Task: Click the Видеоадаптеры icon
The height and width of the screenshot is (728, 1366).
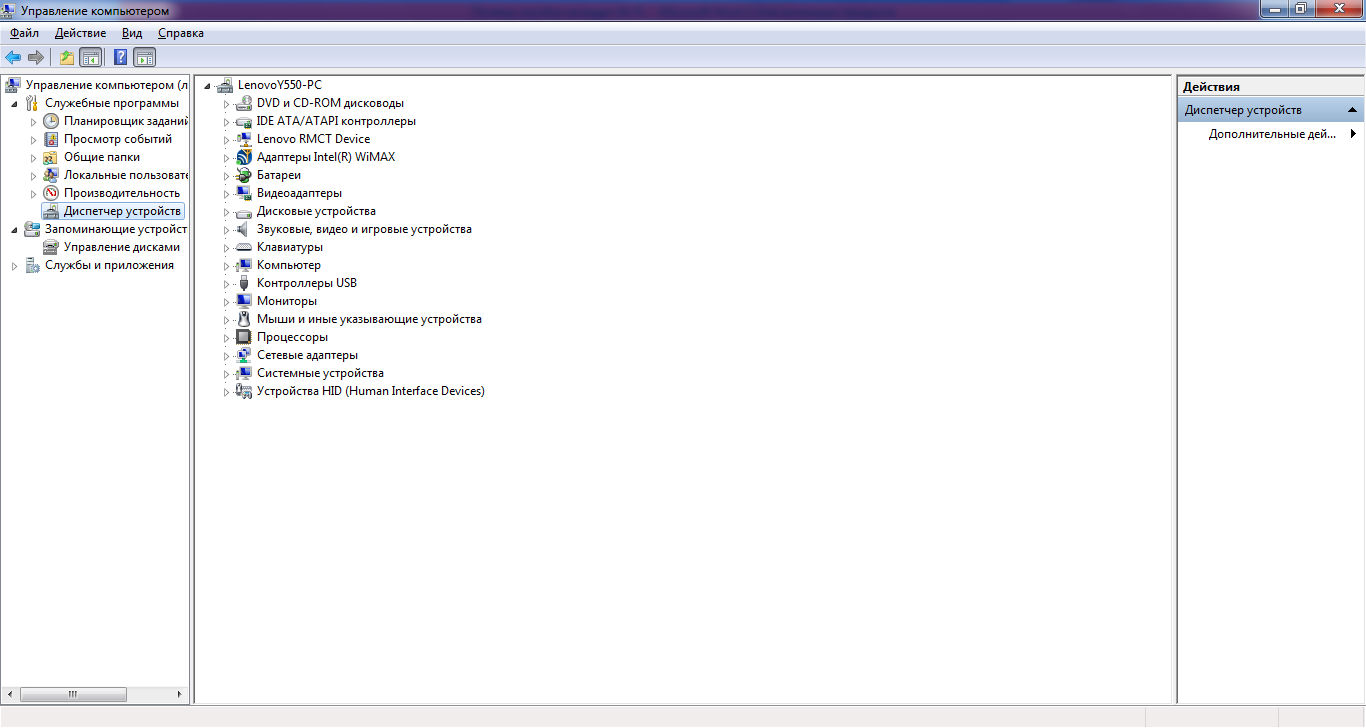Action: tap(243, 193)
